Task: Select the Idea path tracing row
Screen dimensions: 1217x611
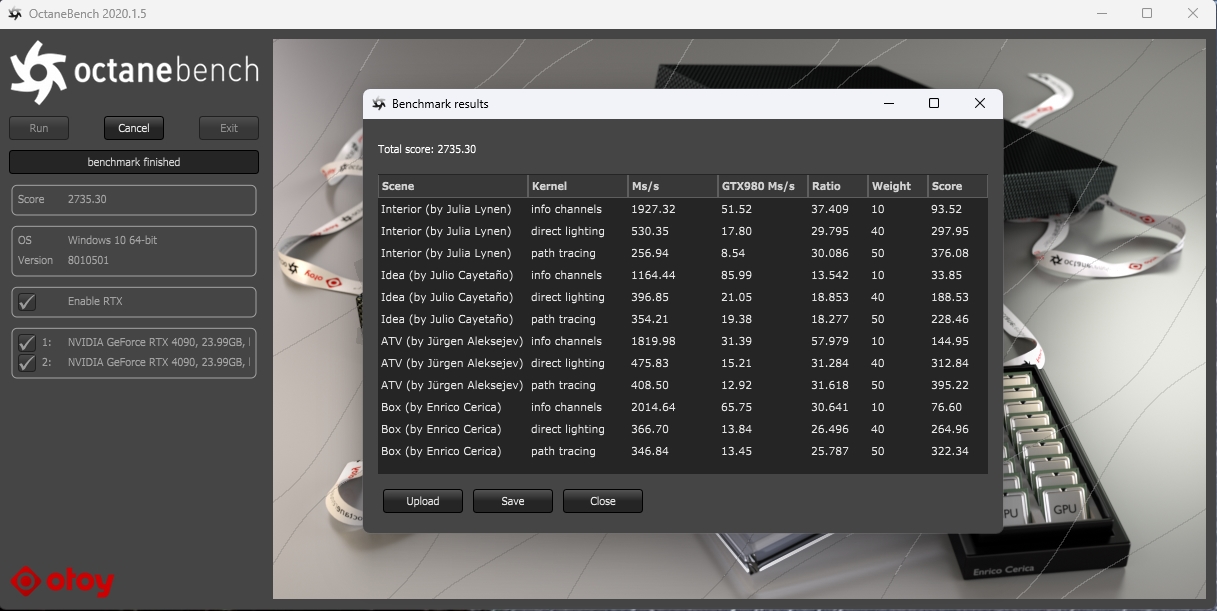Action: pos(683,319)
